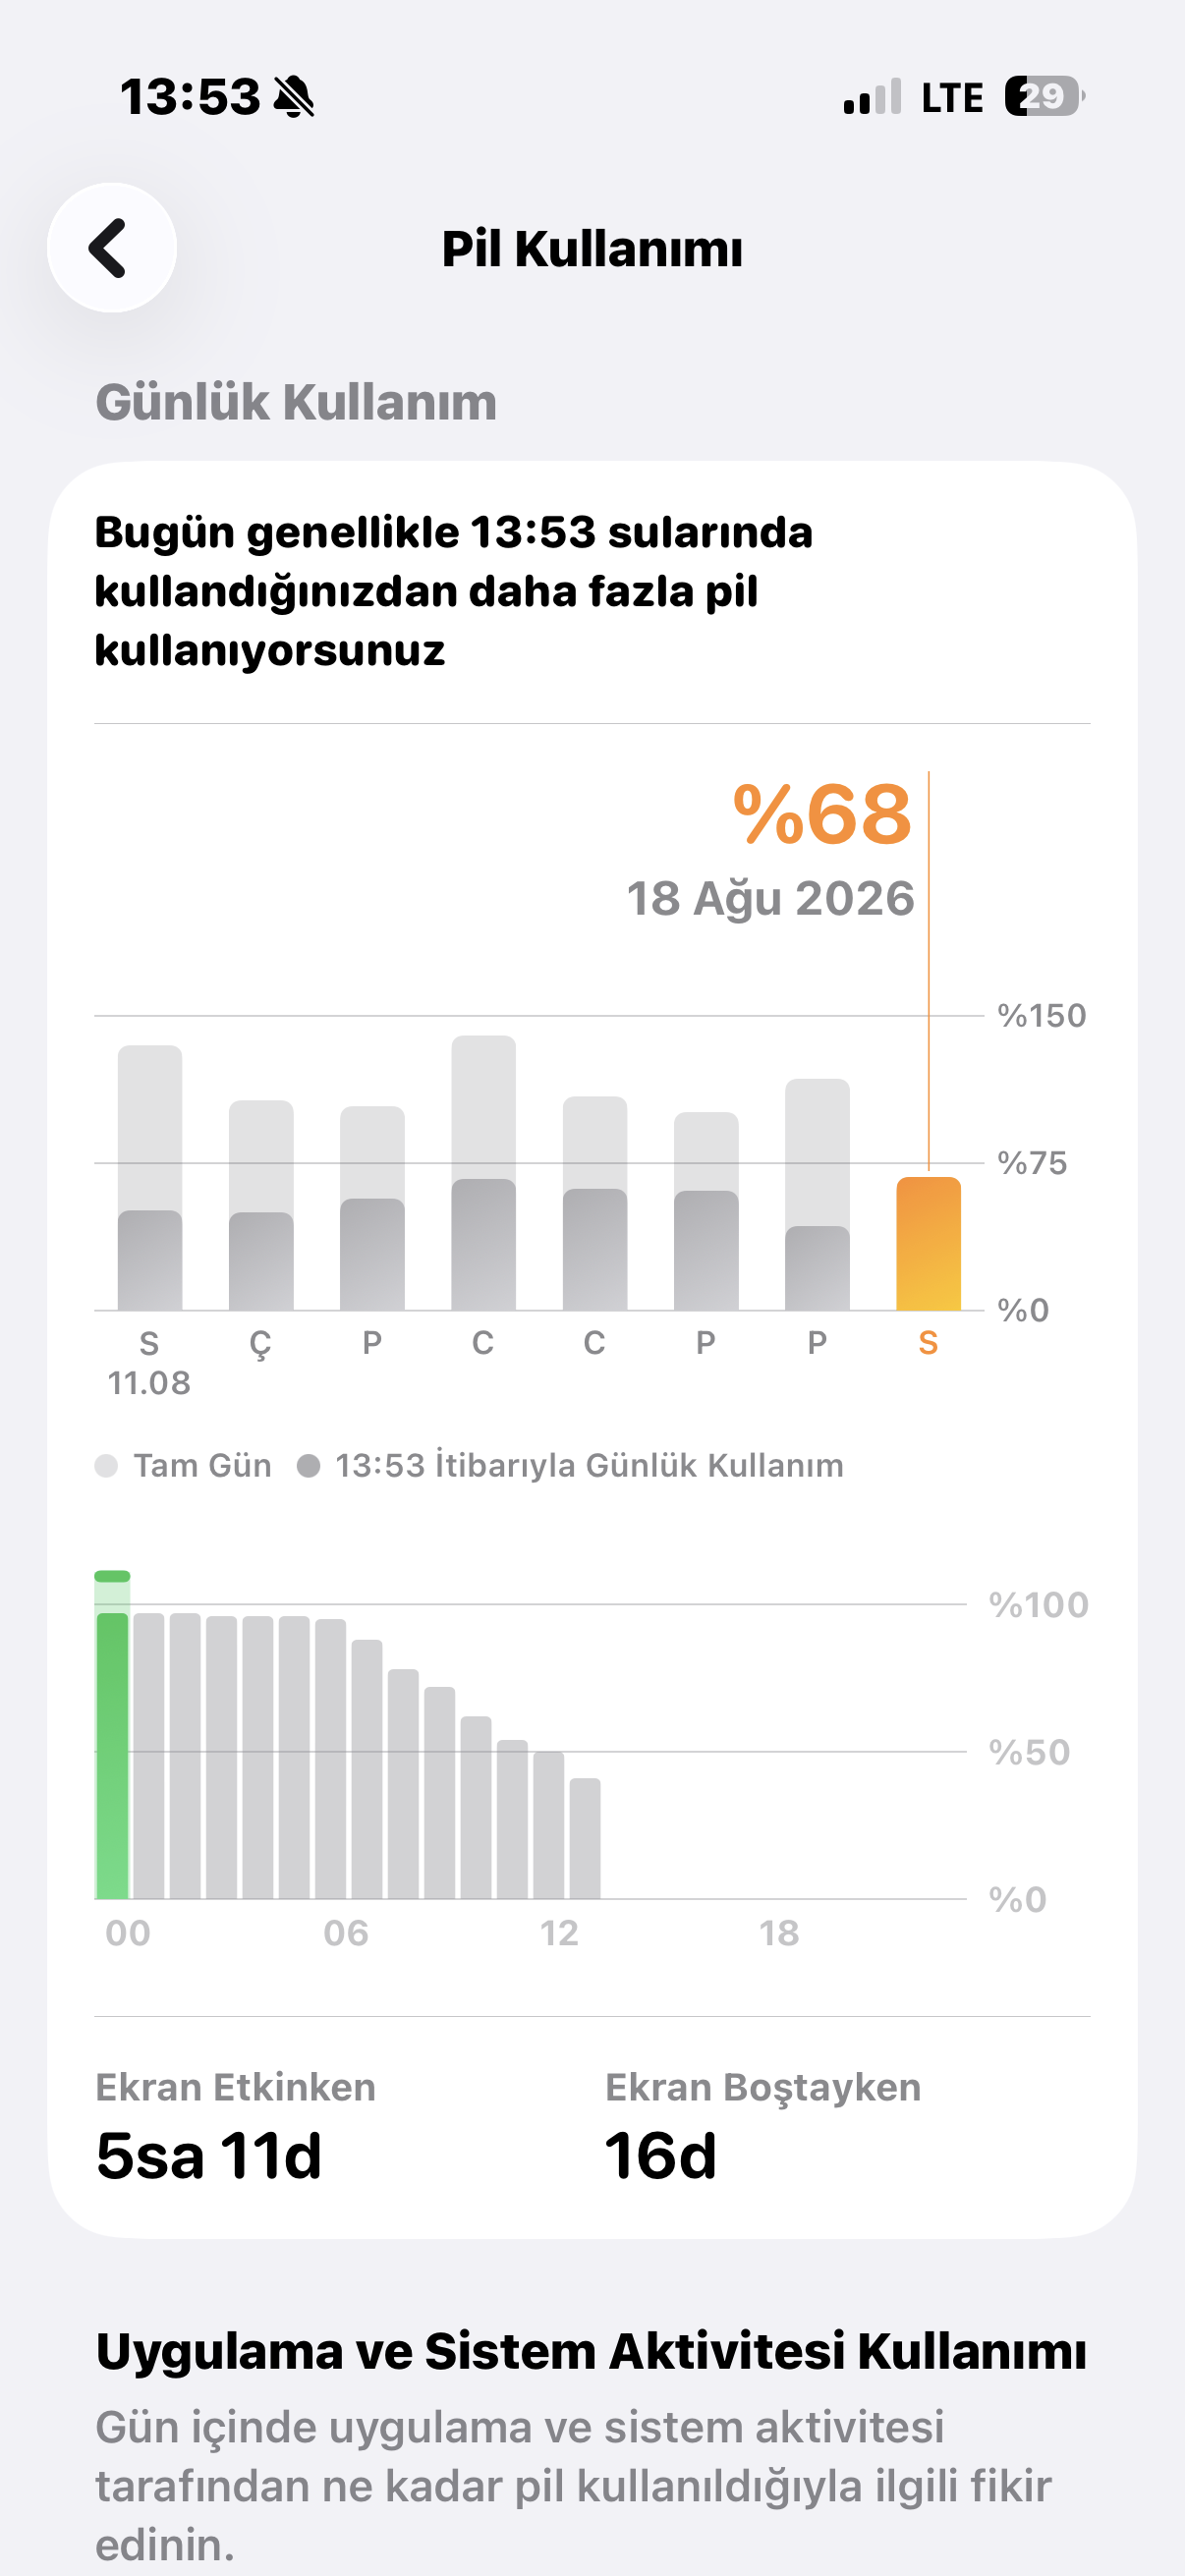Tap the Uygulama ve Sistem Aktivitesi Kullanımı heading

[x=591, y=2350]
